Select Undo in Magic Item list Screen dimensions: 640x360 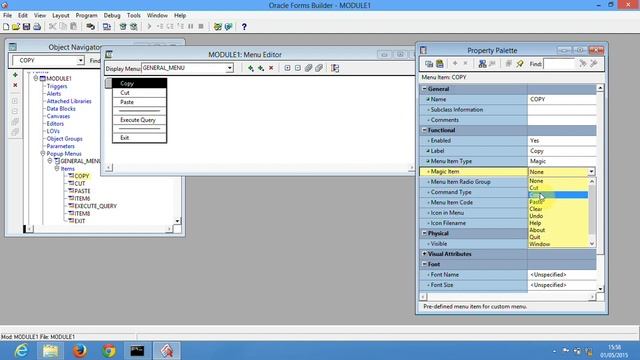[536, 216]
